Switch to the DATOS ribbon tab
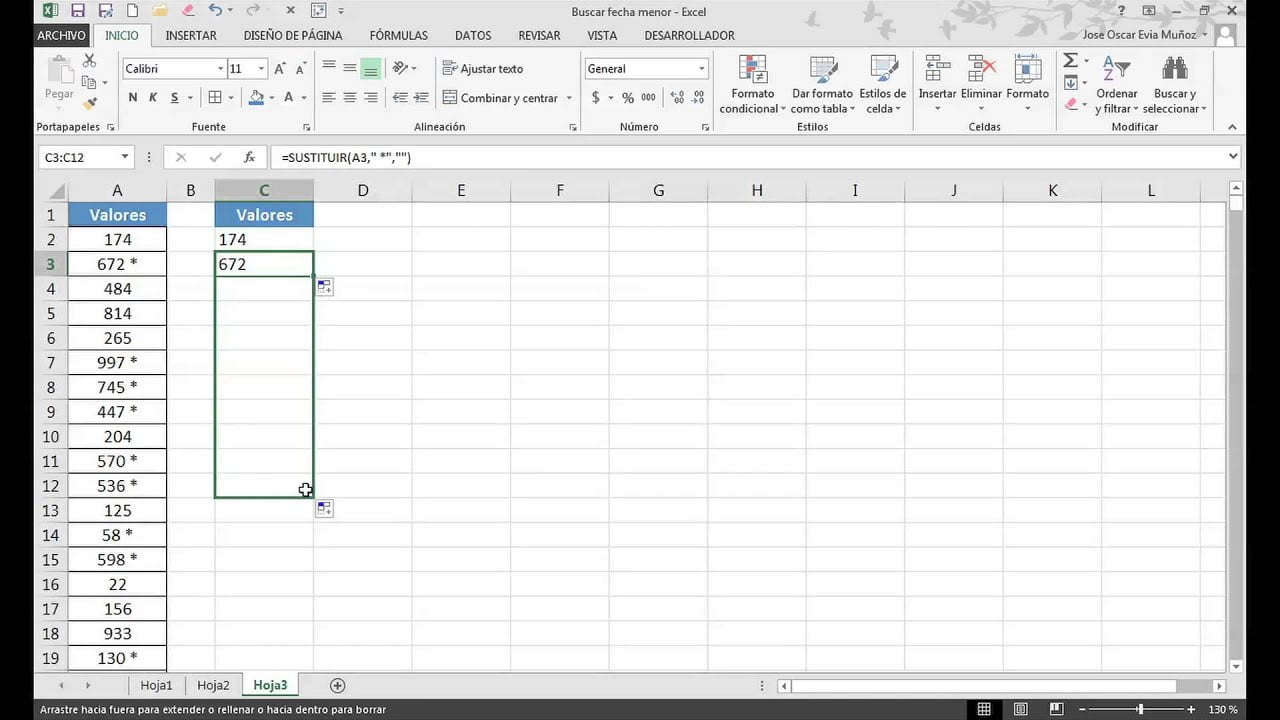The width and height of the screenshot is (1280, 720). pos(473,35)
